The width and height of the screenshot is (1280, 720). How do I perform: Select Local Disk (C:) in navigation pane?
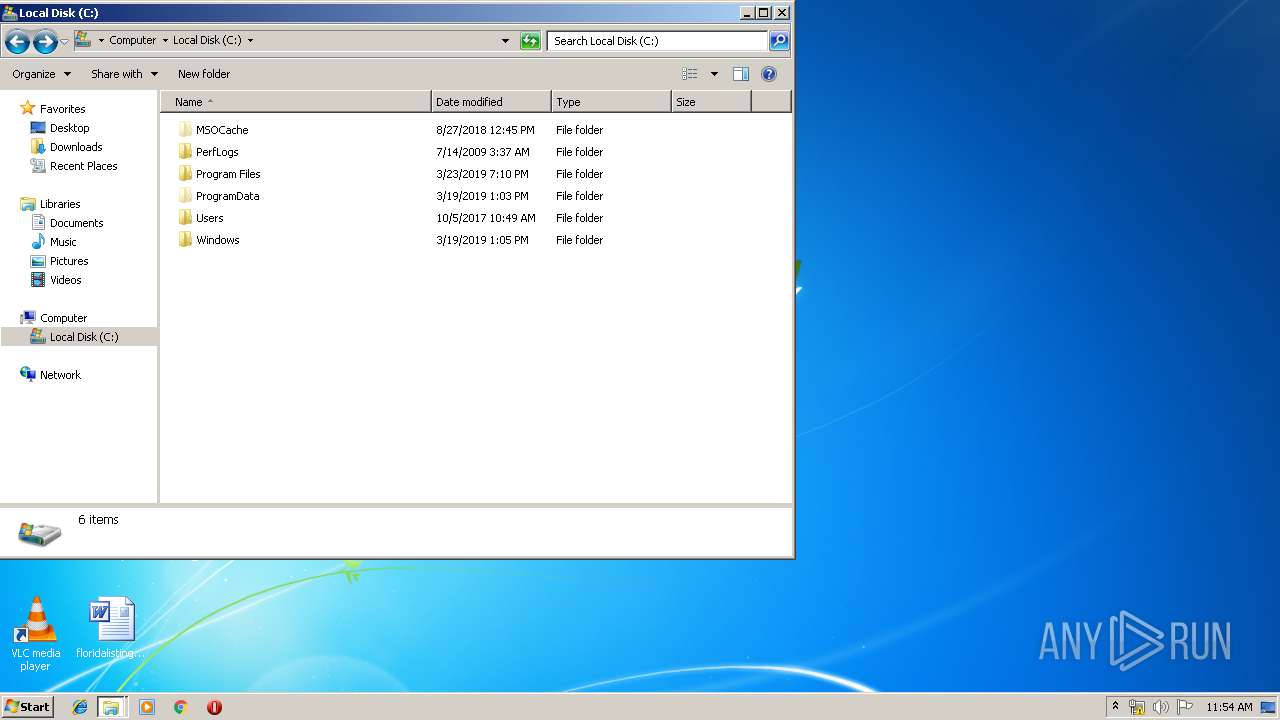(x=79, y=337)
